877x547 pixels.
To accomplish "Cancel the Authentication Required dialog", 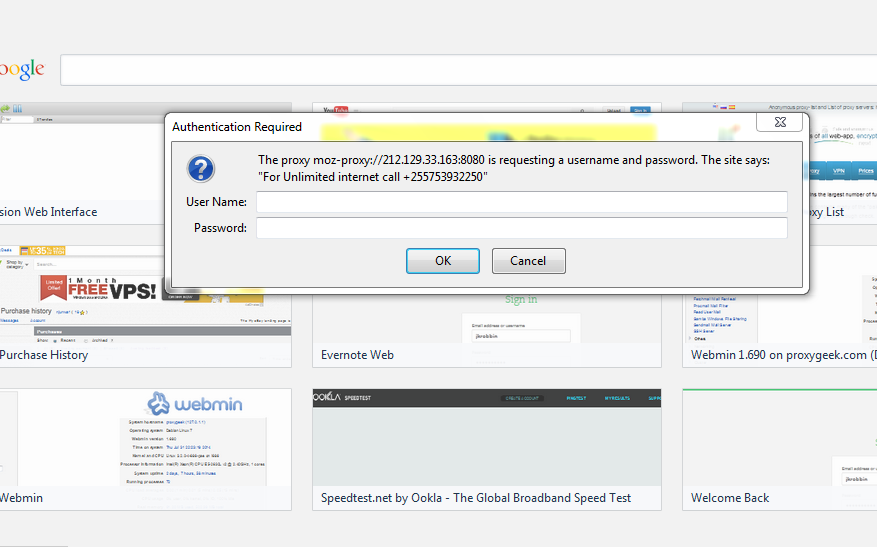I will coord(529,261).
